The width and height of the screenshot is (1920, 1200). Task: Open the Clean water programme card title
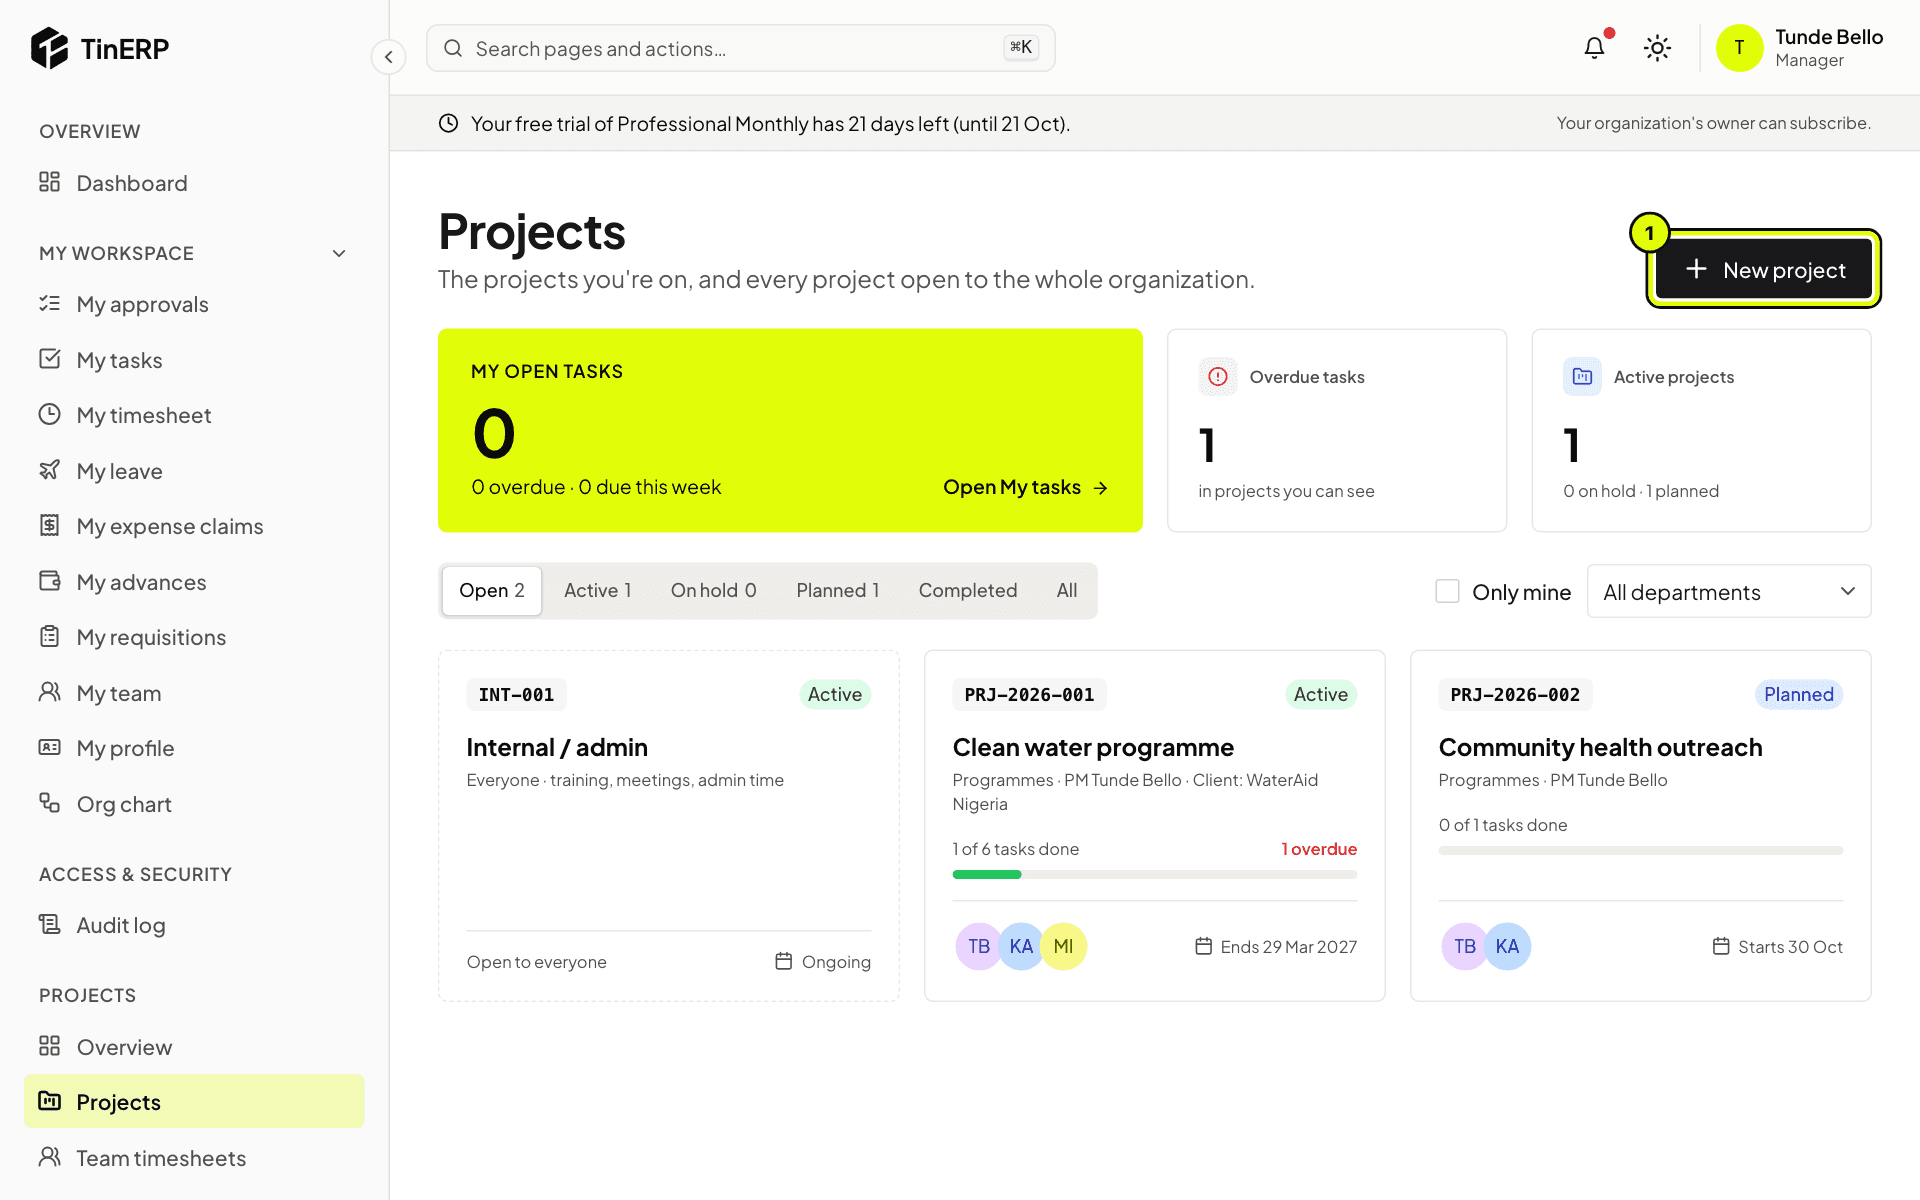click(1093, 747)
